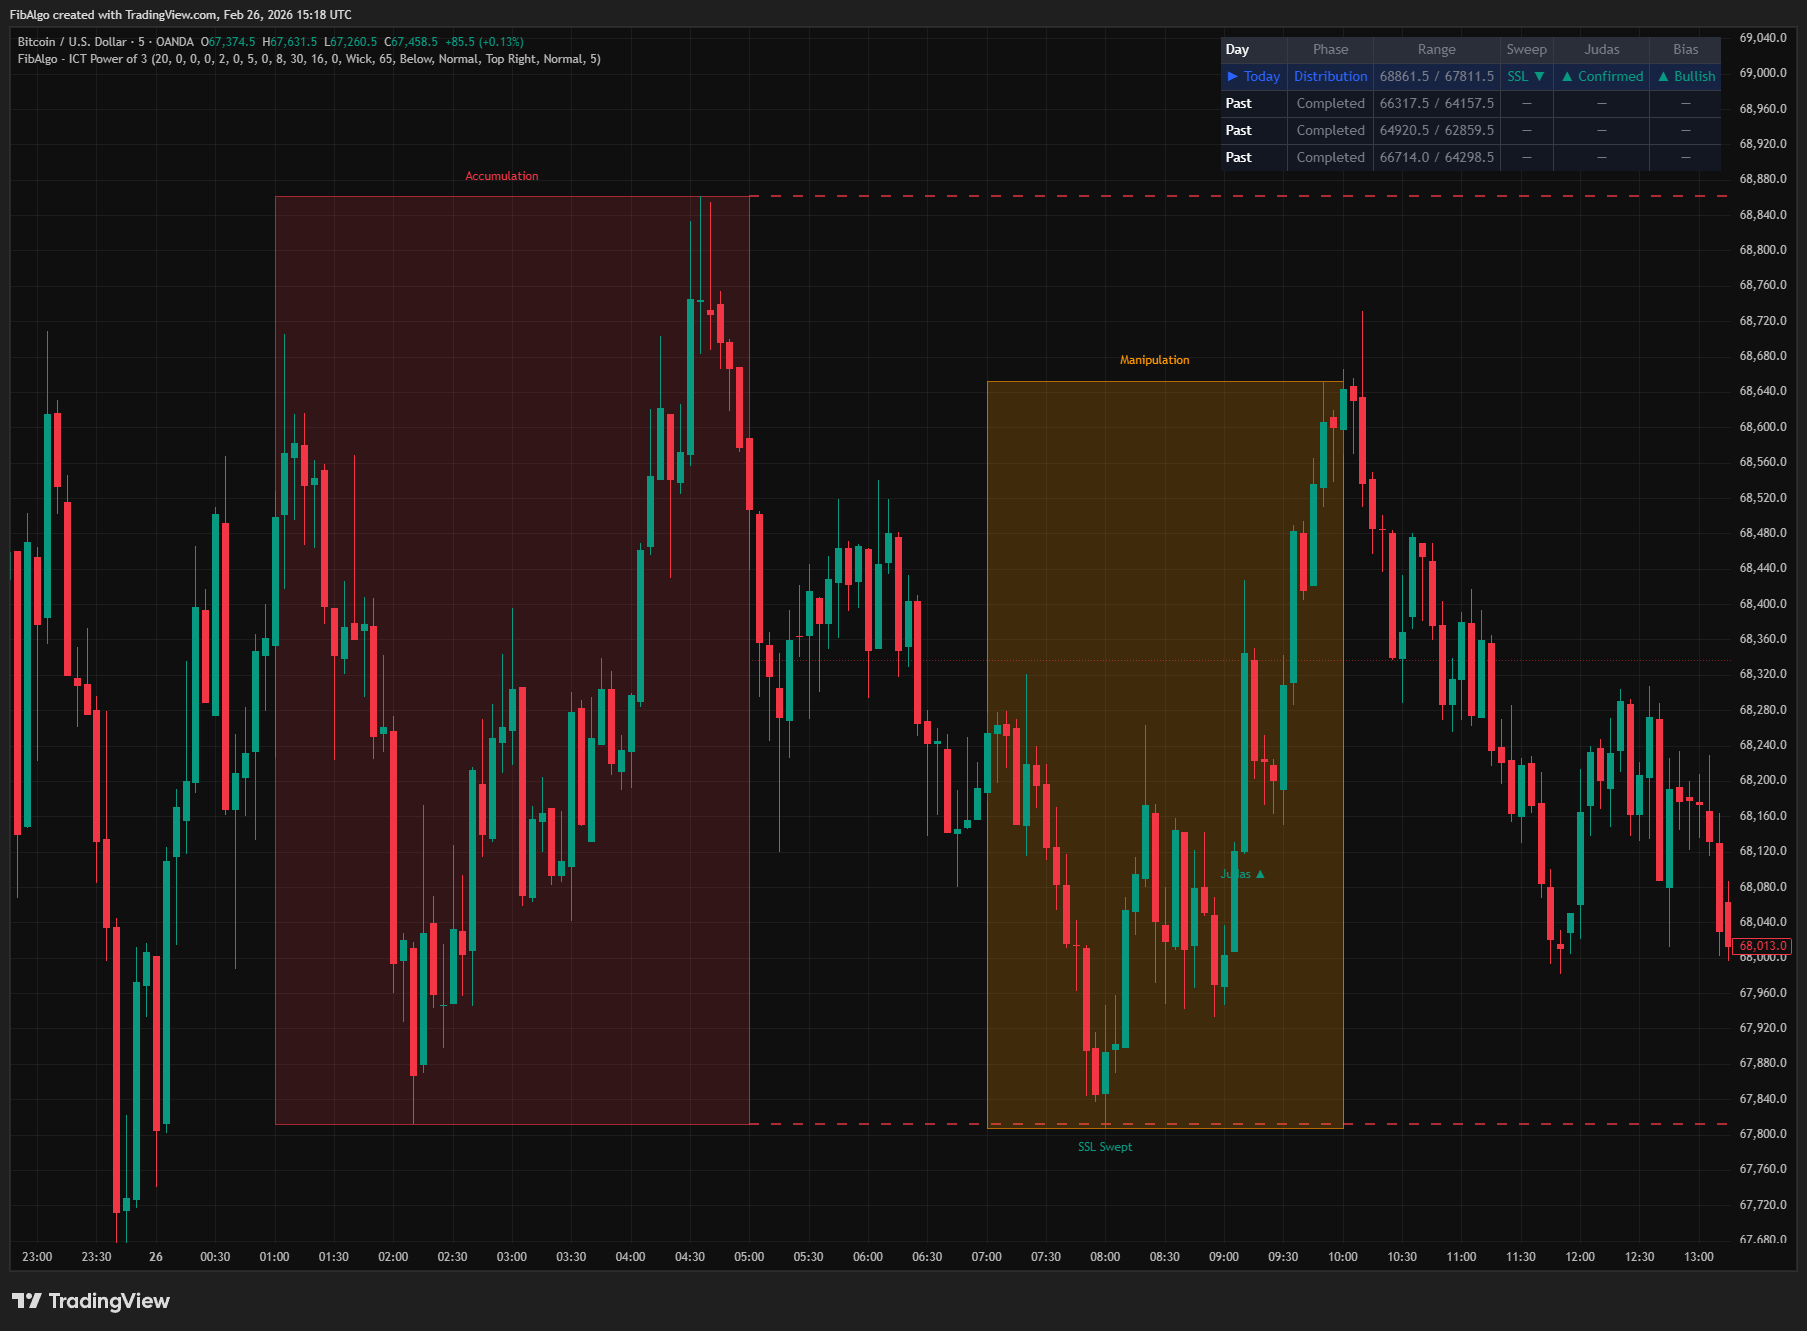Click the 08:00 timestamp on the time axis
The width and height of the screenshot is (1807, 1331).
click(x=1105, y=1257)
